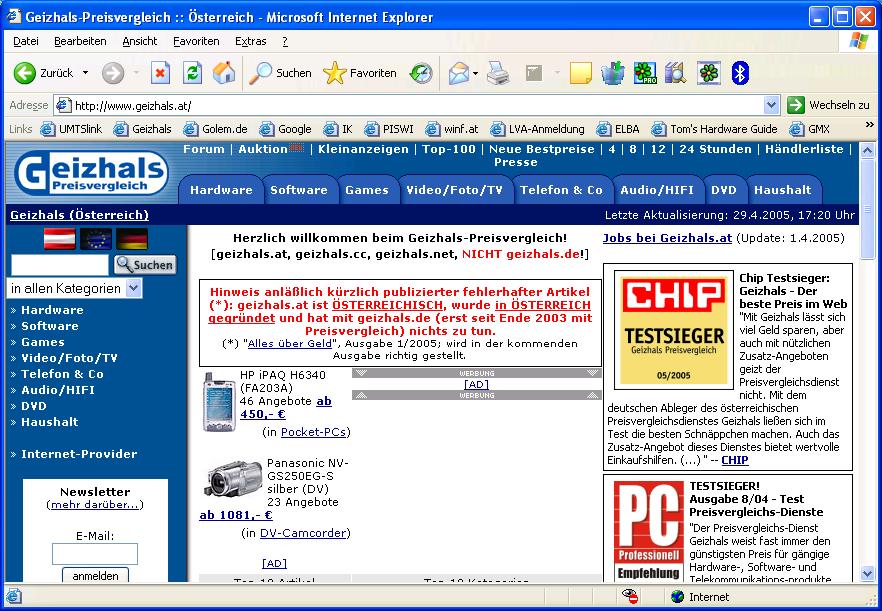Go to the Home page icon

coord(224,73)
